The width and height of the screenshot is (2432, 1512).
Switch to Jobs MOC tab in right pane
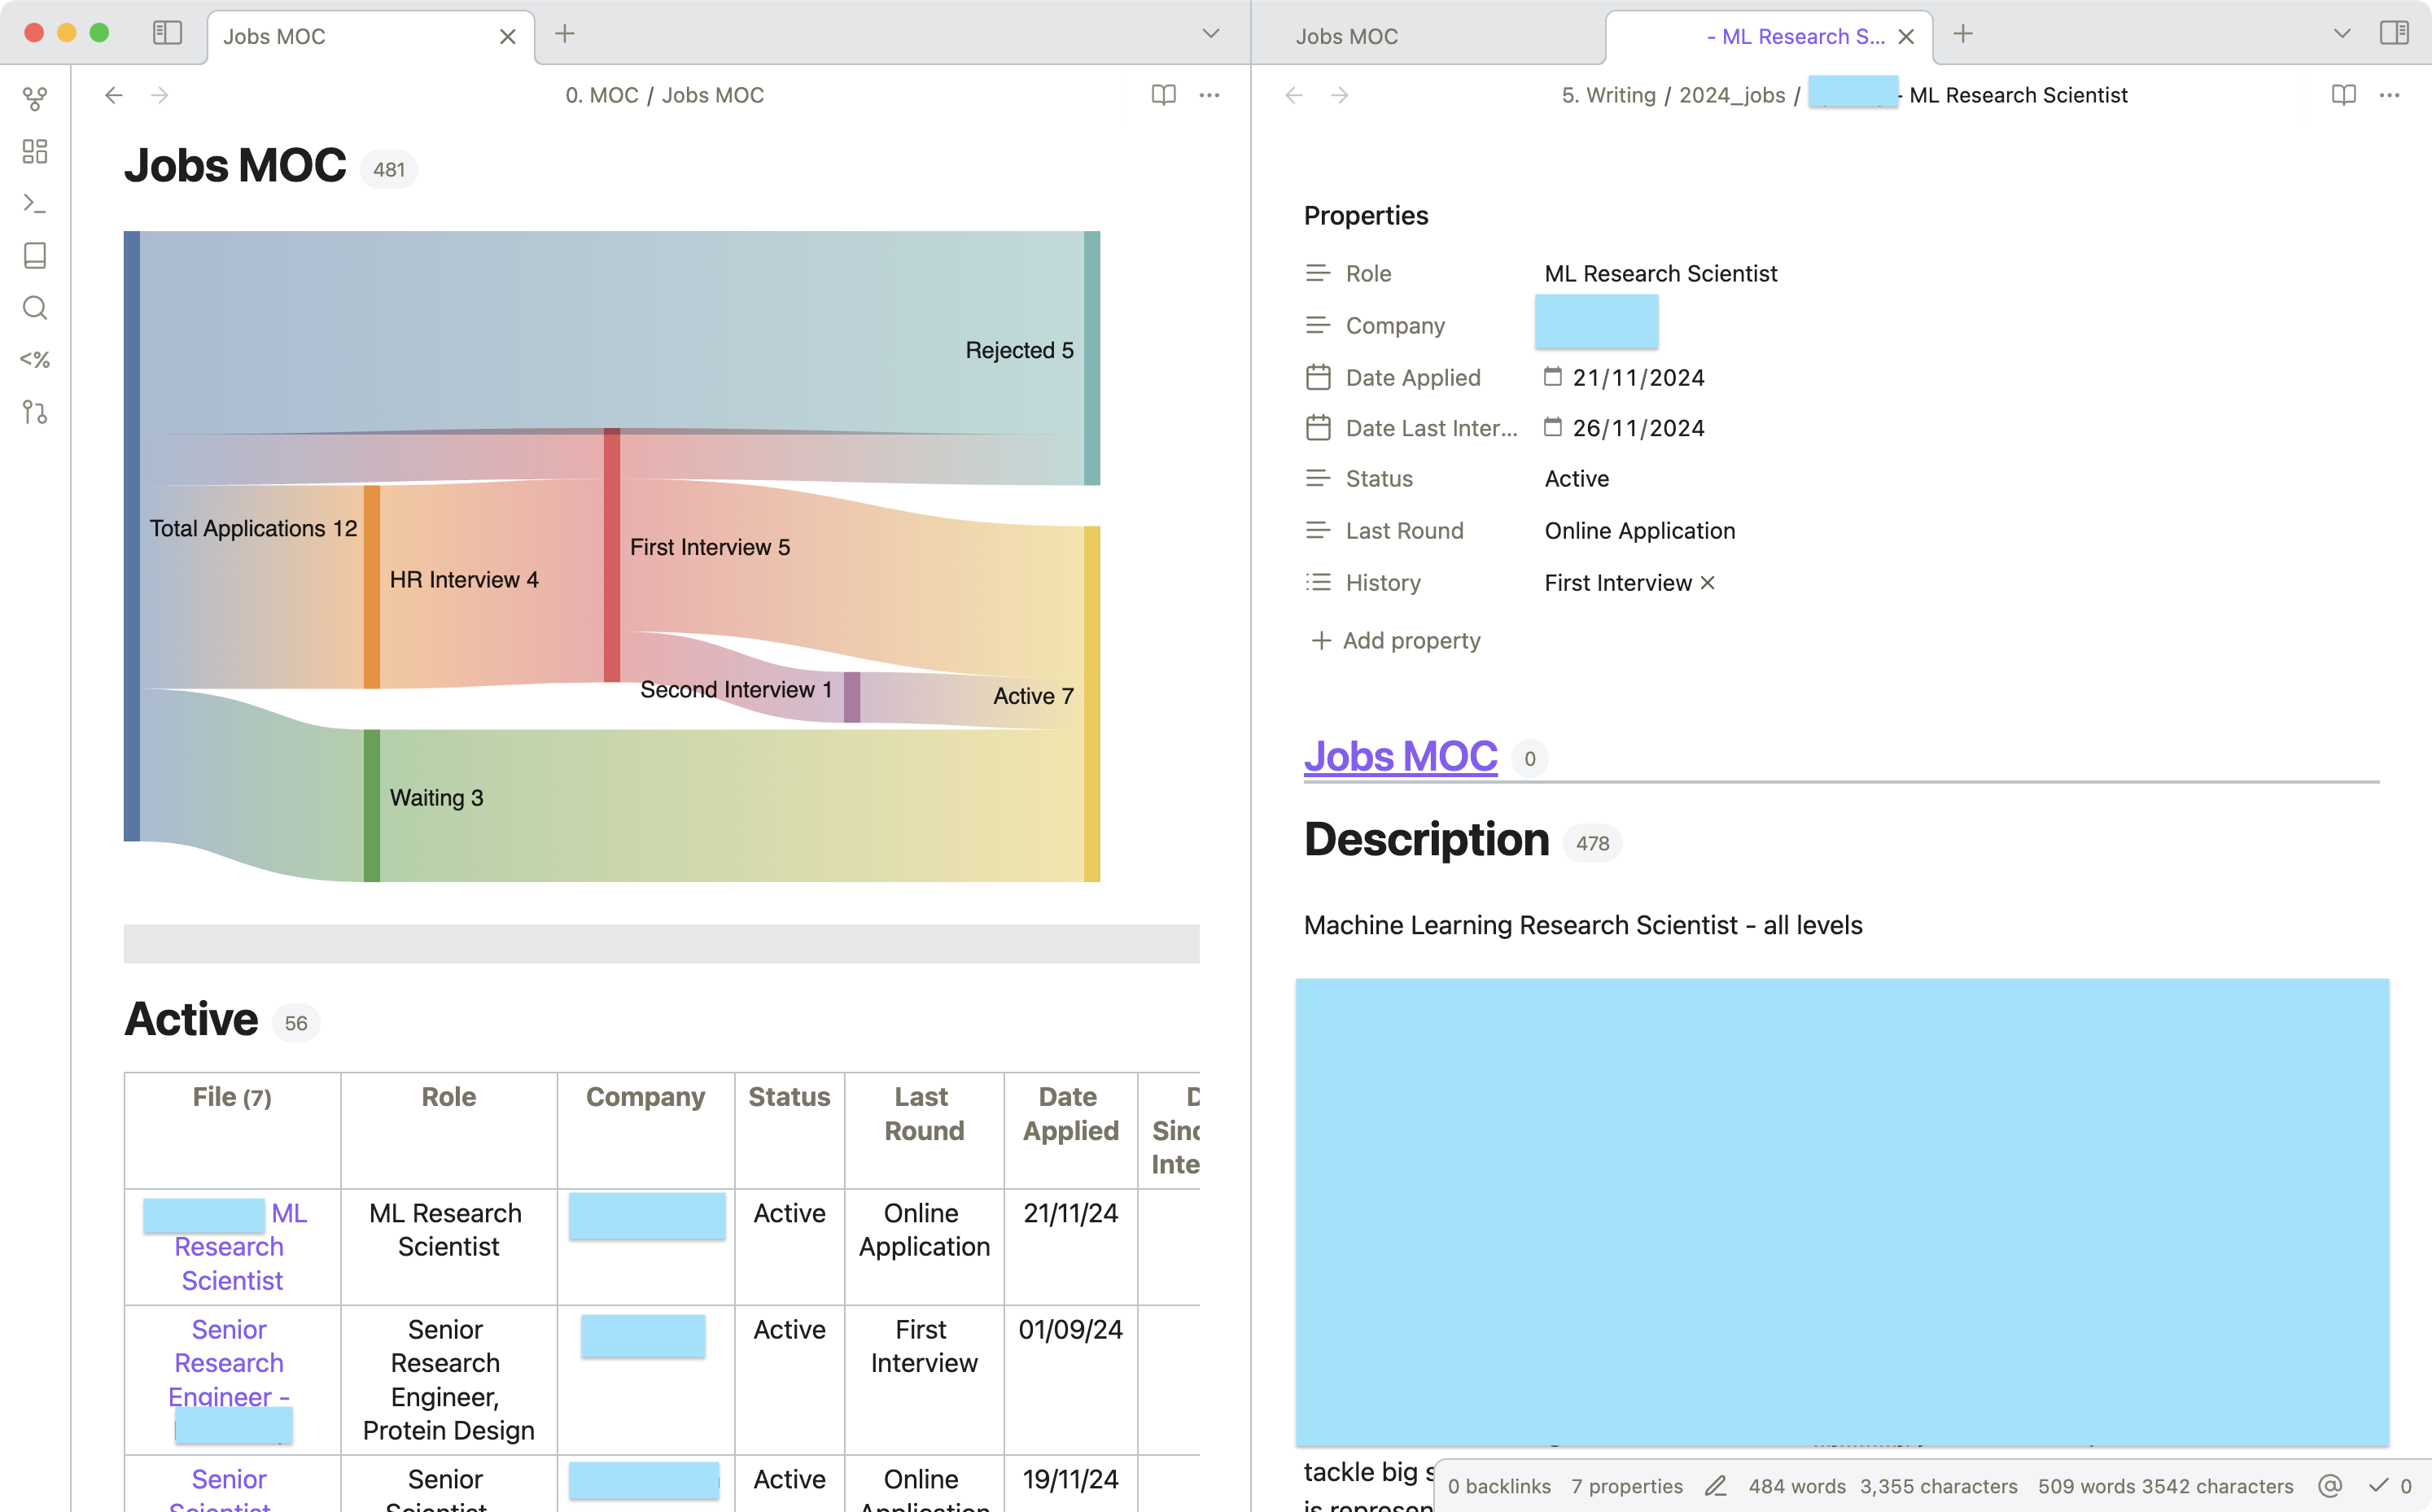1347,37
